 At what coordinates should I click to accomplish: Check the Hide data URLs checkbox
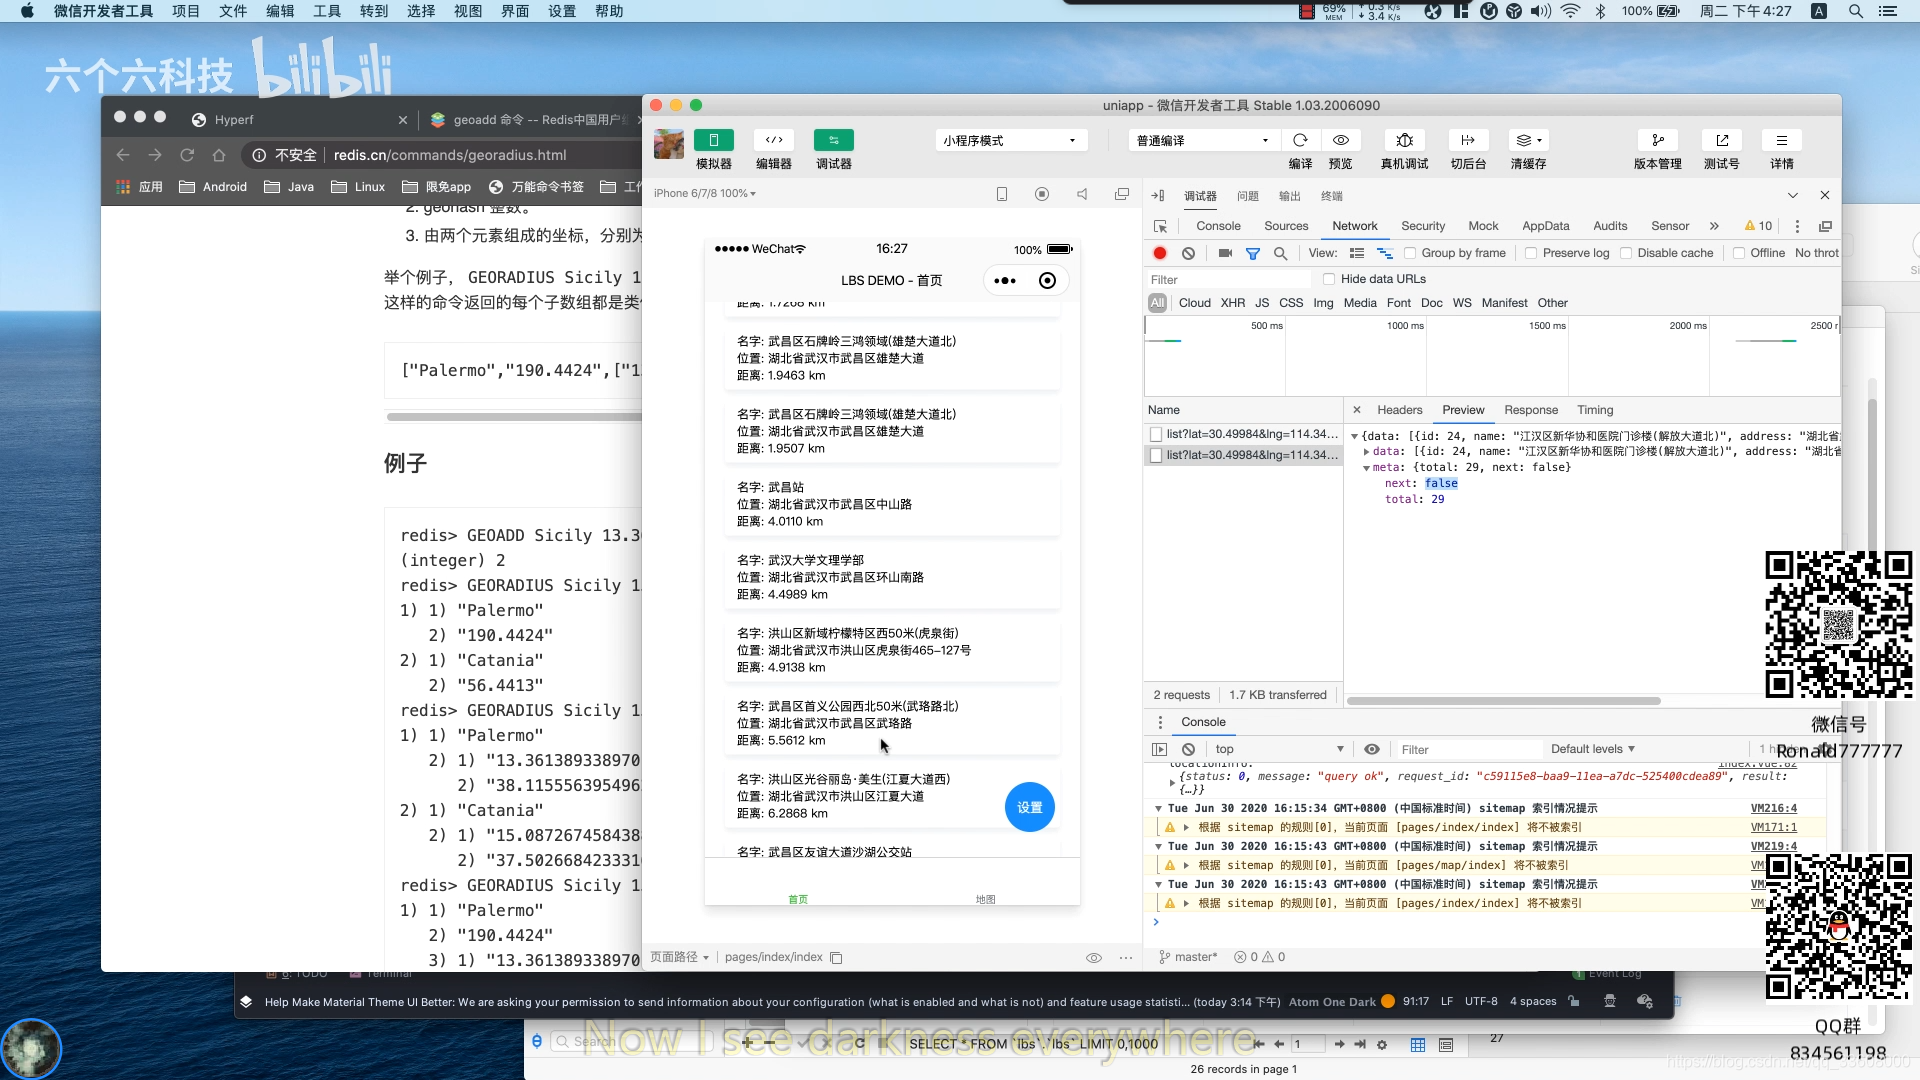(x=1329, y=280)
